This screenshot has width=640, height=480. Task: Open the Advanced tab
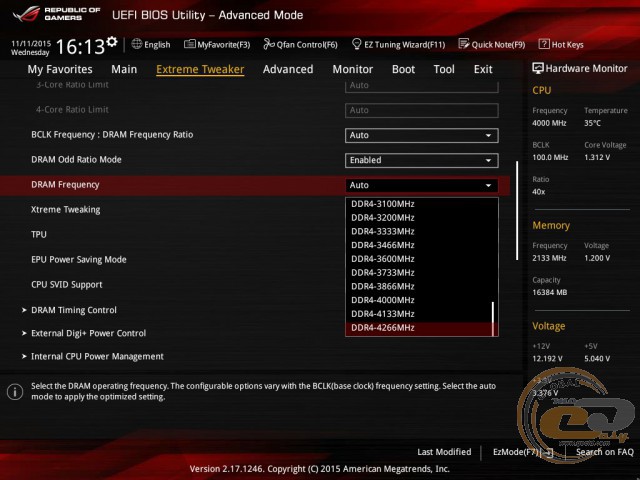coord(288,69)
